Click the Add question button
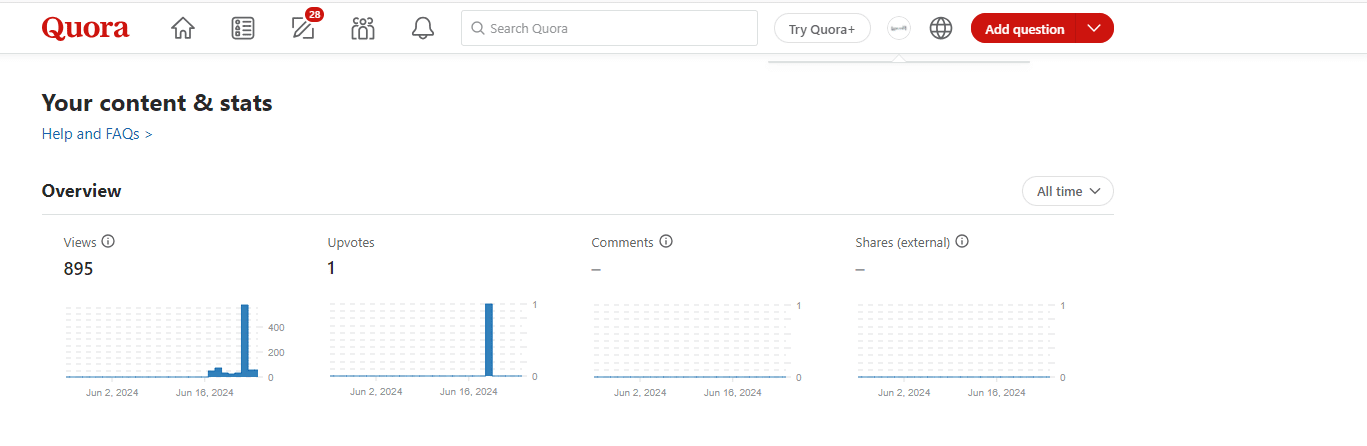1367x446 pixels. [x=1024, y=29]
